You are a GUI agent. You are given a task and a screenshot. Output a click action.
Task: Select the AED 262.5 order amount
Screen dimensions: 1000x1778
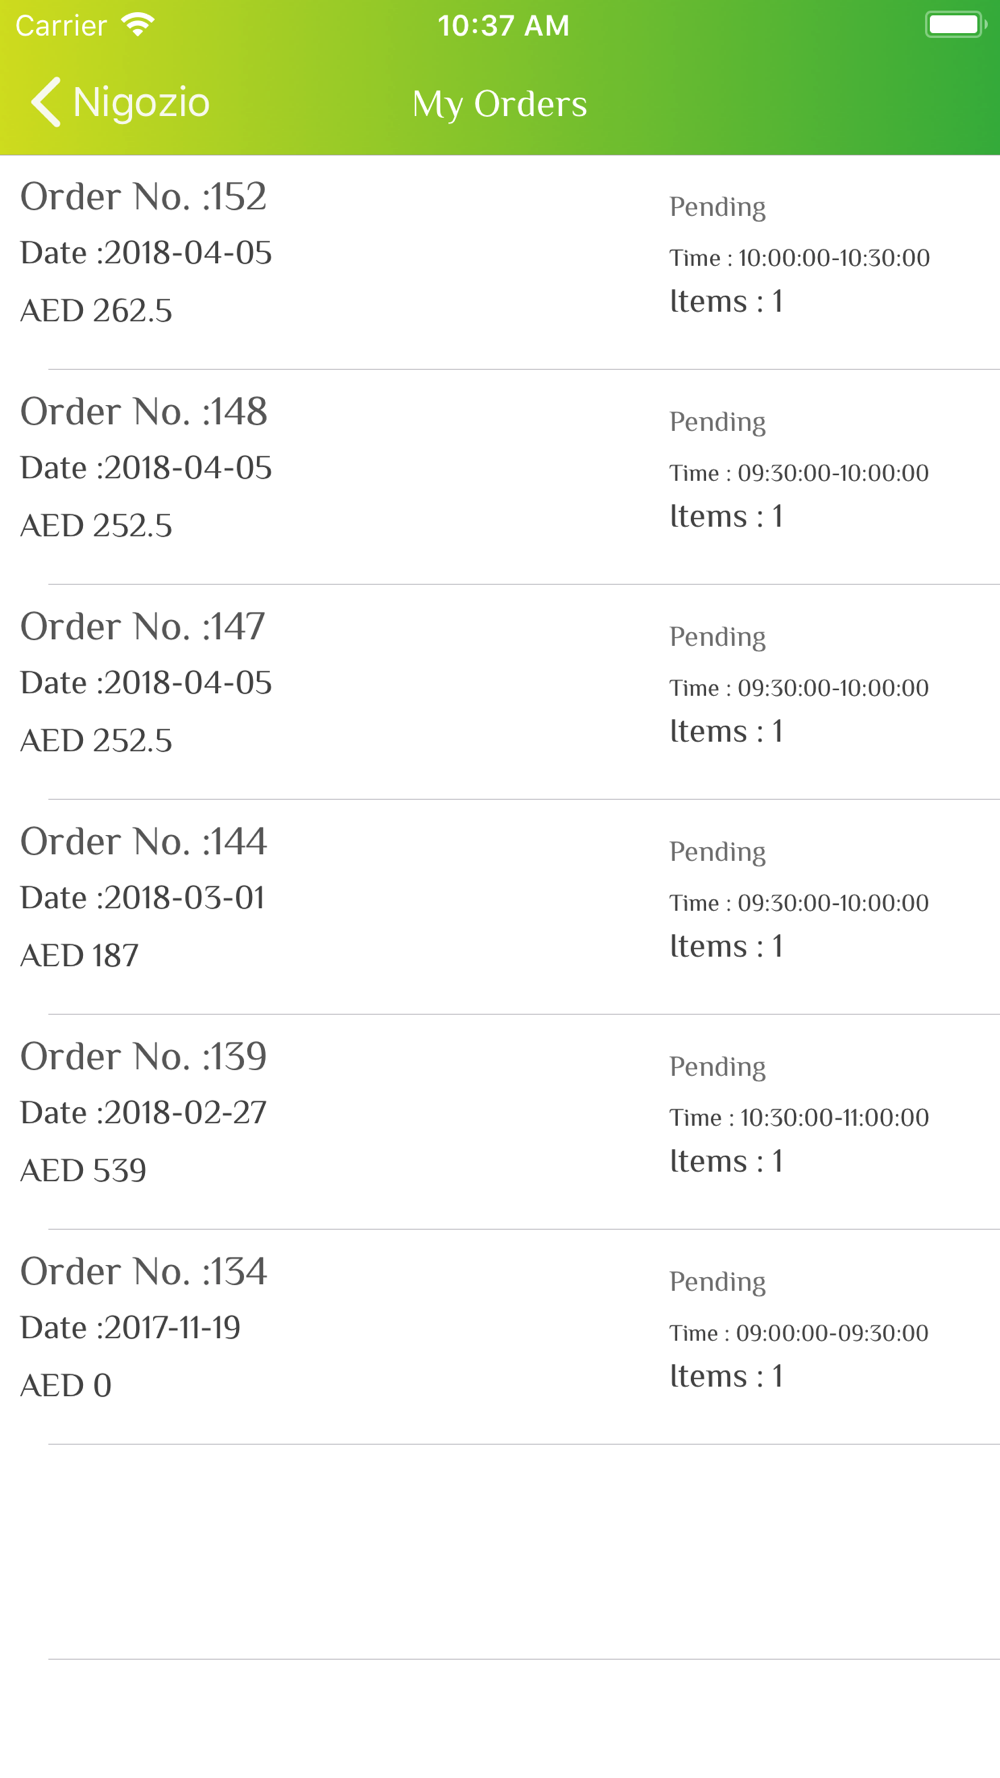(x=96, y=311)
